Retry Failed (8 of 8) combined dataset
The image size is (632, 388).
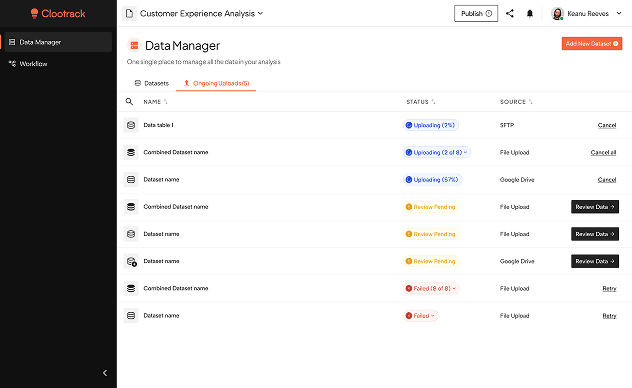pos(609,288)
